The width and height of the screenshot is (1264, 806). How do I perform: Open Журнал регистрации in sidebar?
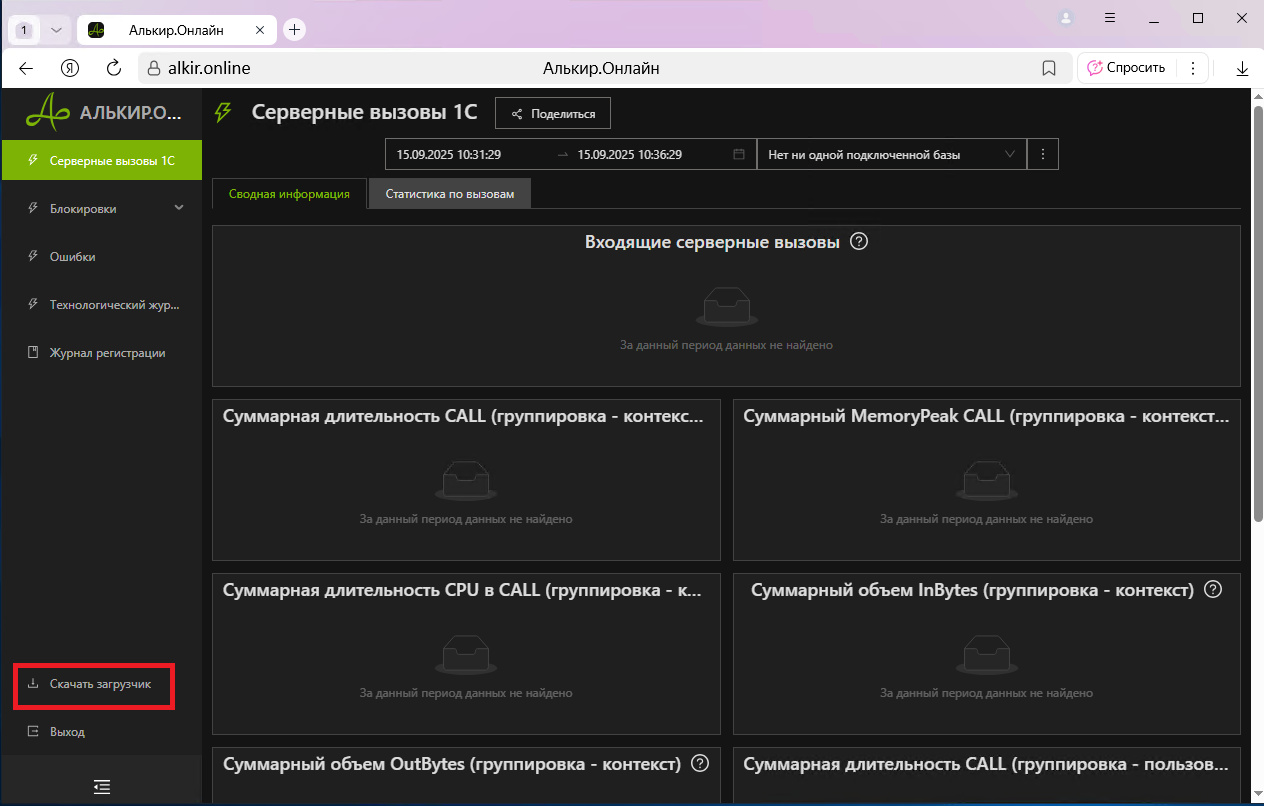click(107, 353)
